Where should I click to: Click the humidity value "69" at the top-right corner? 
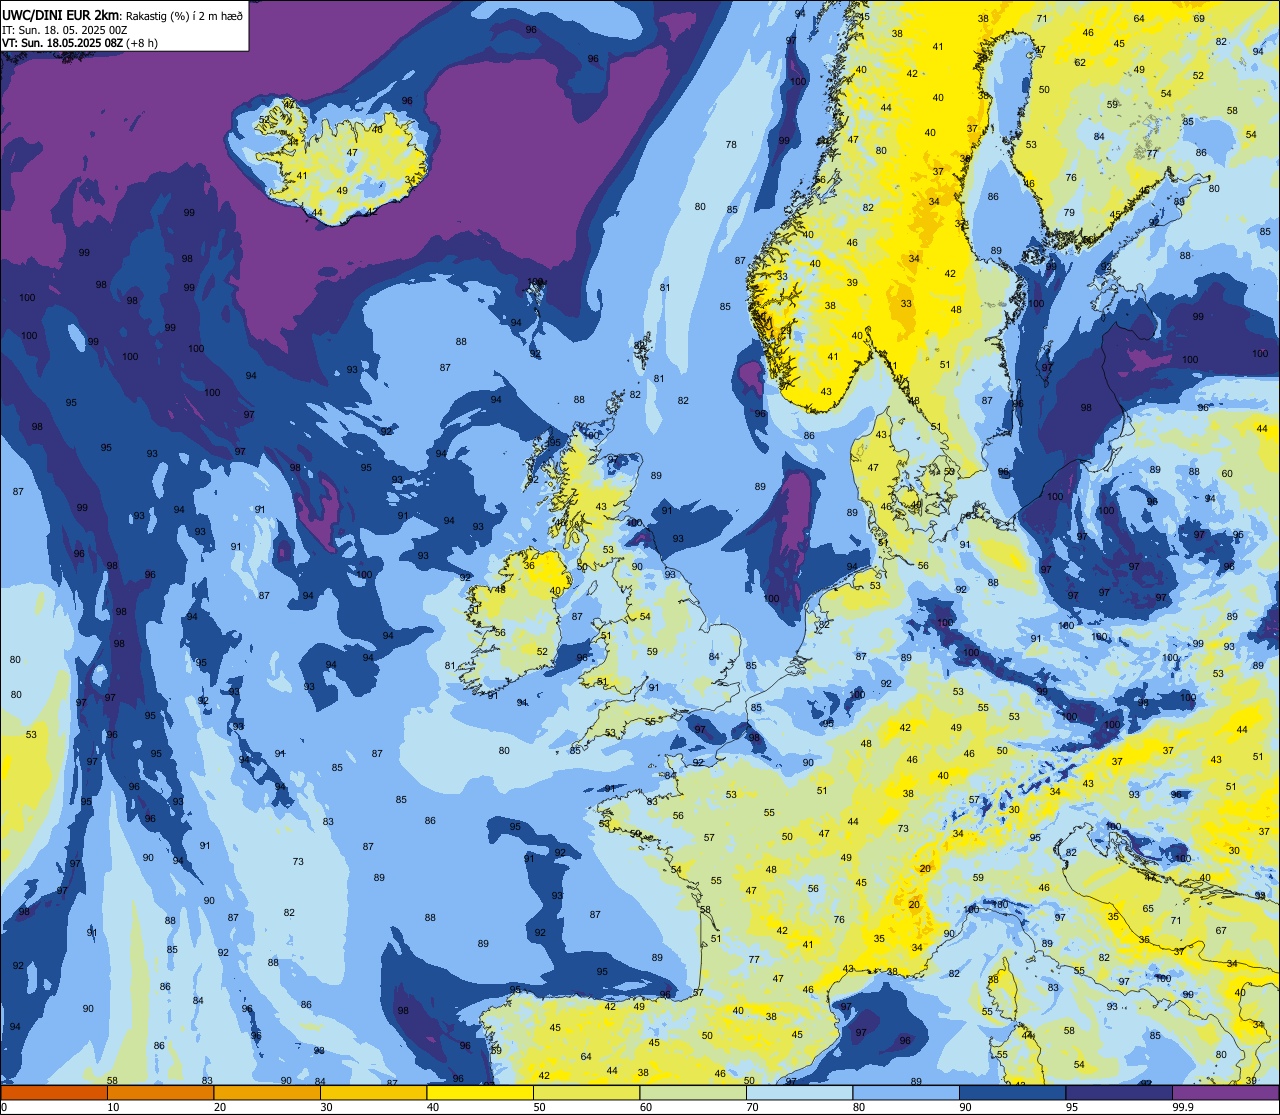[x=1199, y=19]
